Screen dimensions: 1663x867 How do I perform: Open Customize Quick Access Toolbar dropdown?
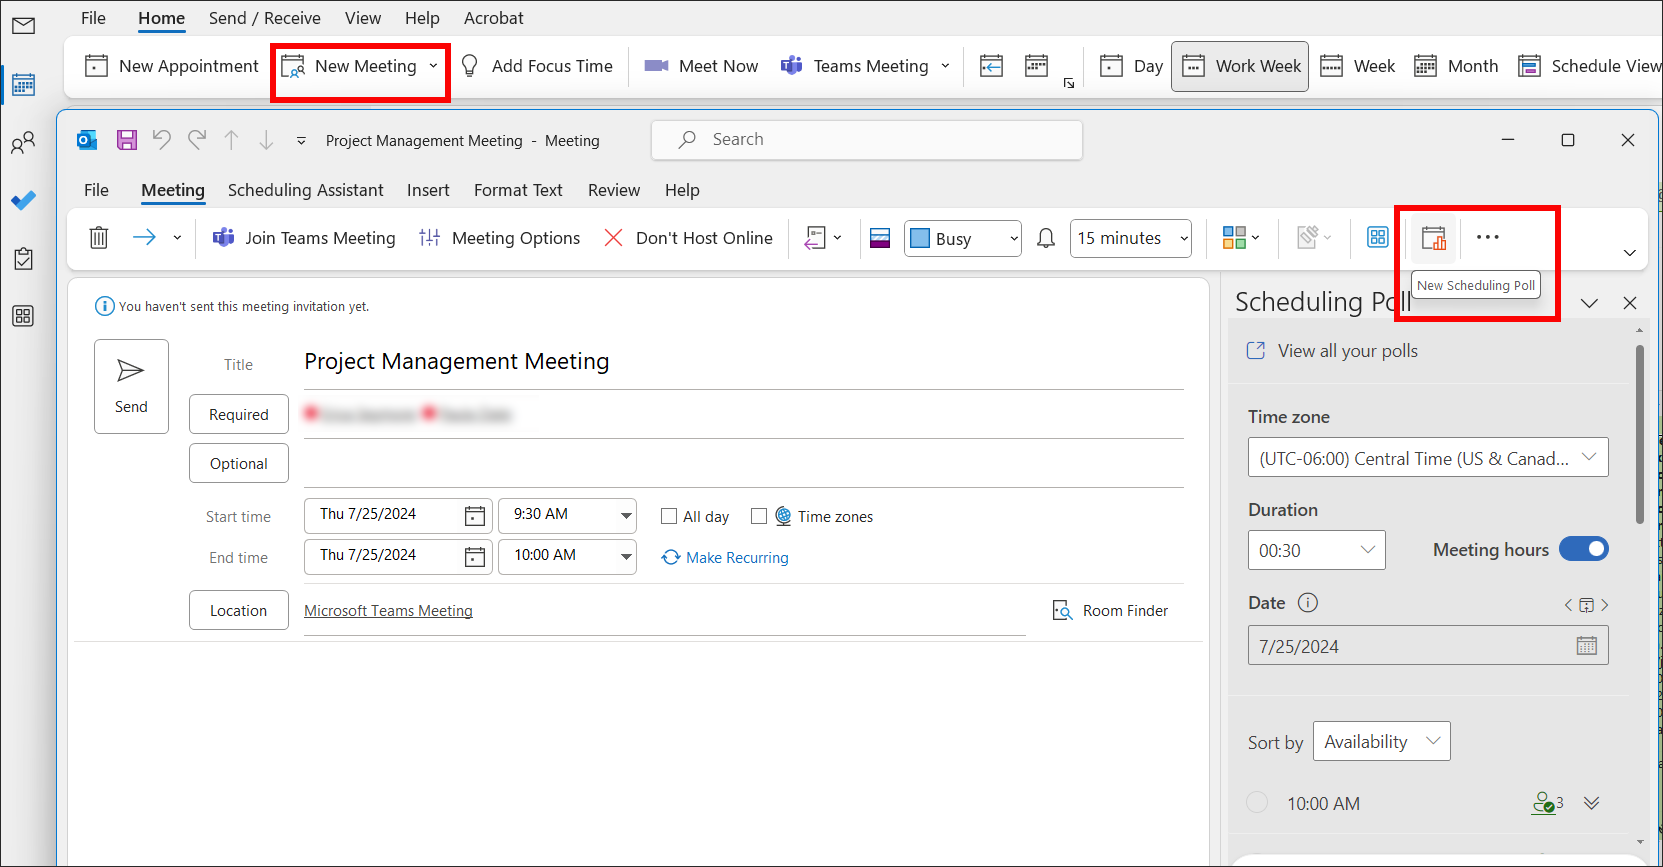pos(301,141)
